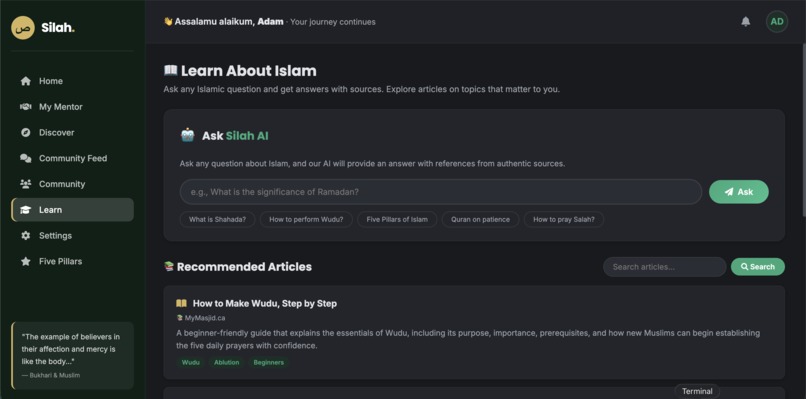Screen dimensions: 806x399
Task: Click the MyMasjid.ca source label
Action: coord(205,318)
